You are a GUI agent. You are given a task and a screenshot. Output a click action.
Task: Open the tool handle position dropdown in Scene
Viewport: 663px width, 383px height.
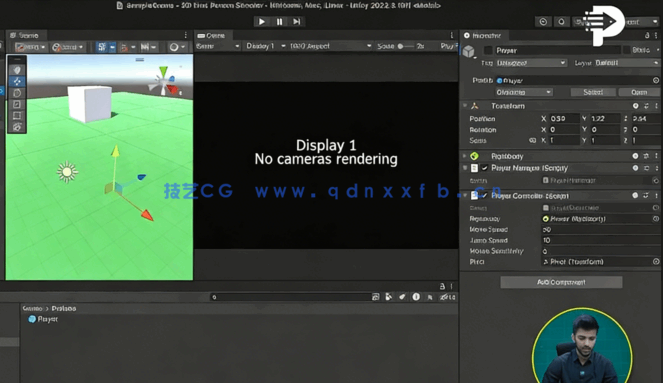(x=30, y=47)
